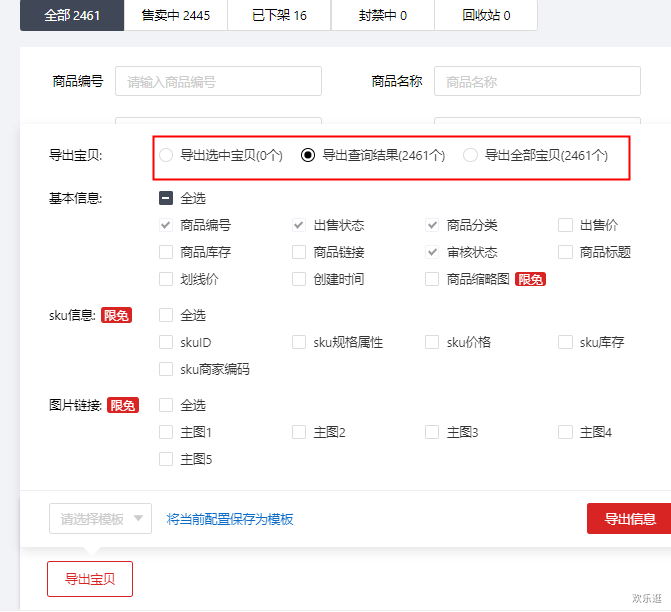Check the 主图5 checkbox
This screenshot has height=612, width=671.
166,459
